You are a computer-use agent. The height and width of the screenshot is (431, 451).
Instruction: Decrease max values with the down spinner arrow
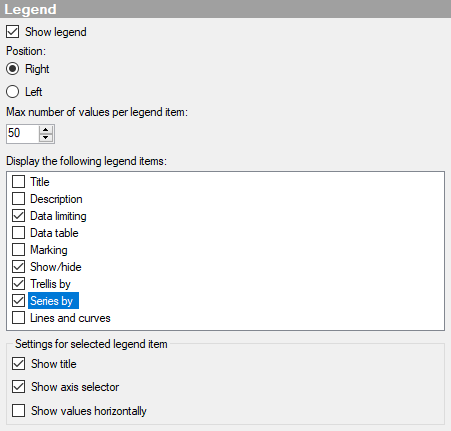pyautogui.click(x=46, y=138)
